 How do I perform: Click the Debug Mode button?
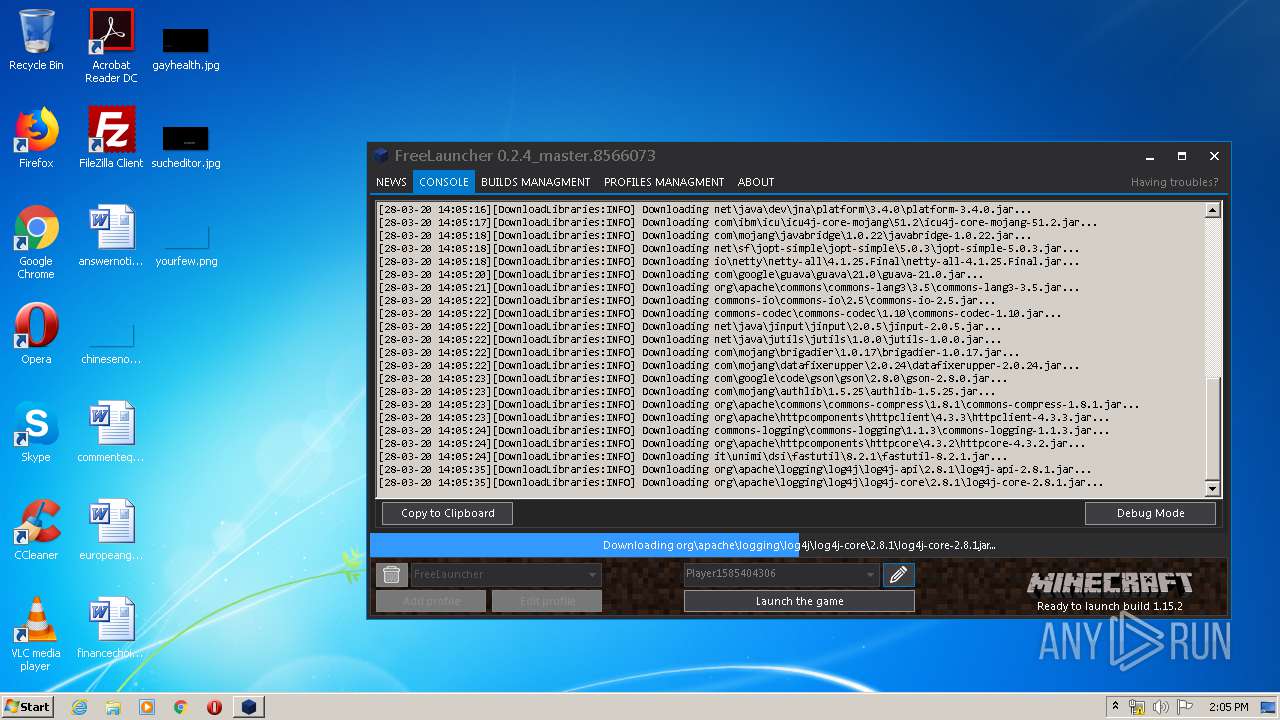pos(1150,513)
